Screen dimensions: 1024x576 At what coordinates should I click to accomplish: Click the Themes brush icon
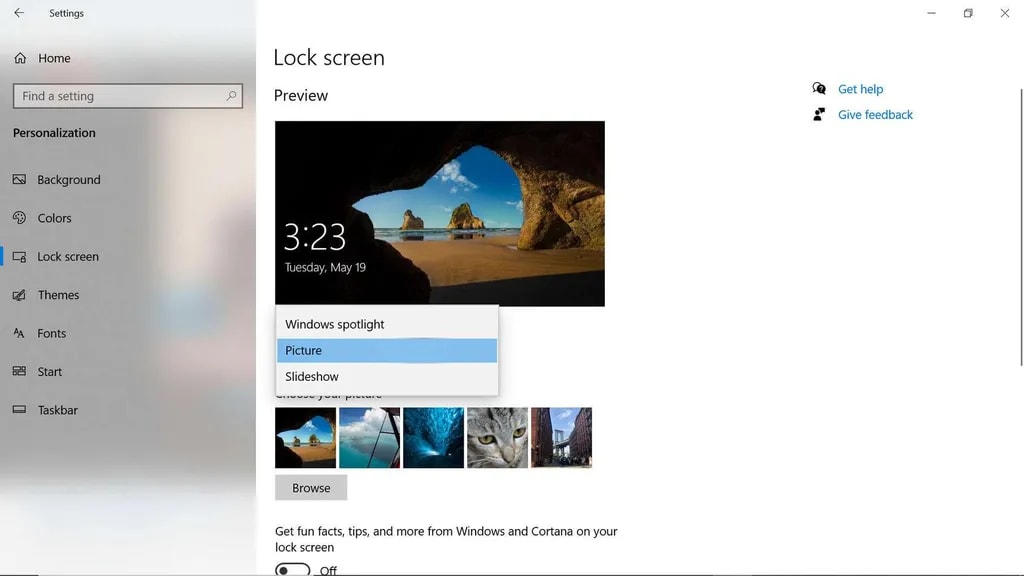click(x=19, y=295)
